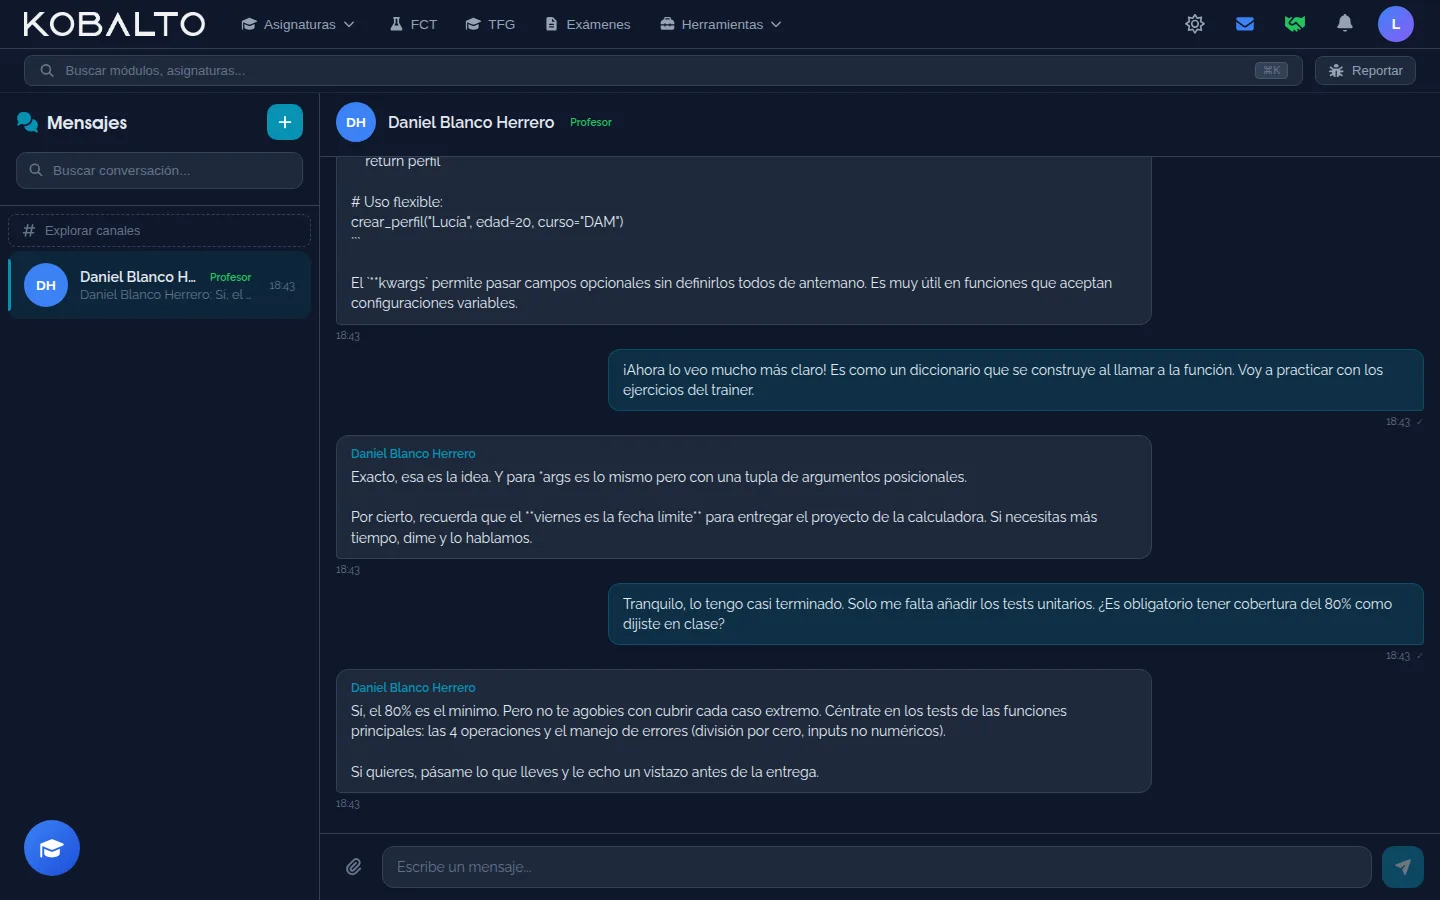The height and width of the screenshot is (900, 1440).
Task: Click the paperclip attach icon
Action: click(x=354, y=867)
